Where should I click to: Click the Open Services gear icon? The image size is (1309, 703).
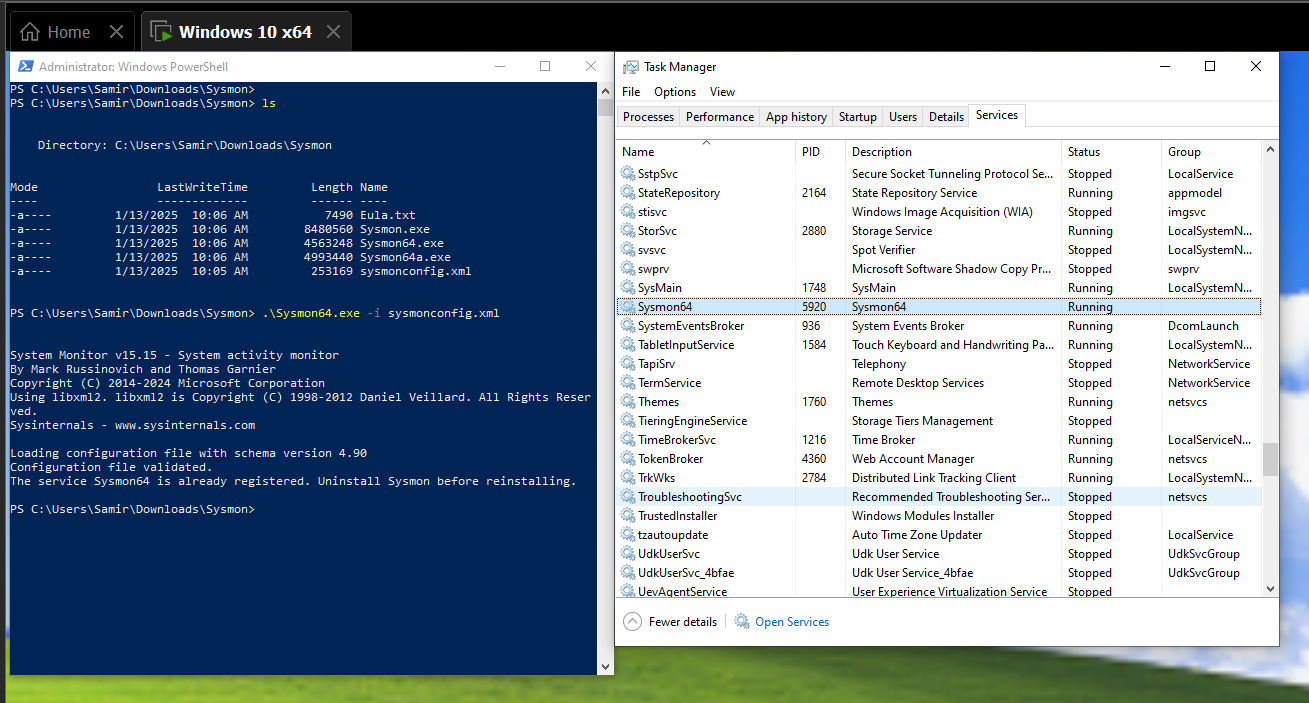[x=742, y=622]
